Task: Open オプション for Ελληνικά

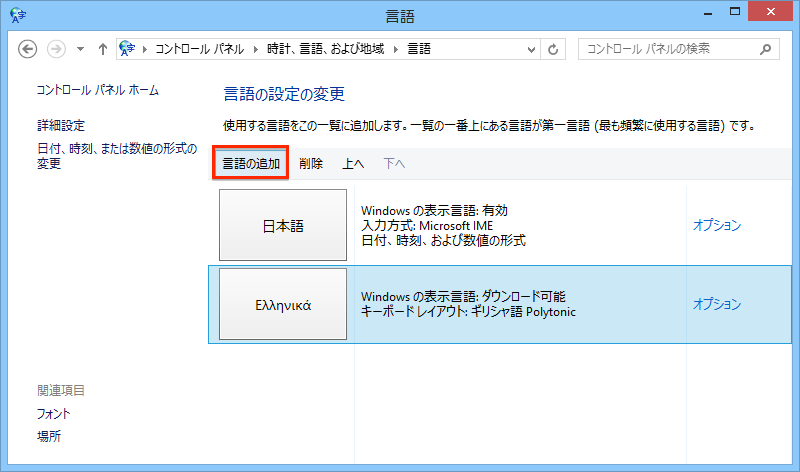Action: (717, 304)
